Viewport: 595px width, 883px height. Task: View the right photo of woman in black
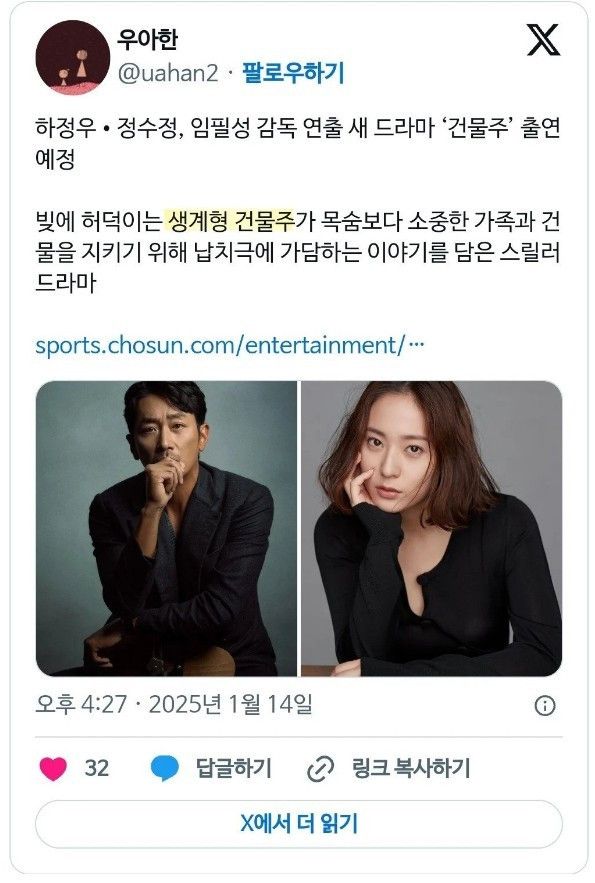pyautogui.click(x=432, y=528)
